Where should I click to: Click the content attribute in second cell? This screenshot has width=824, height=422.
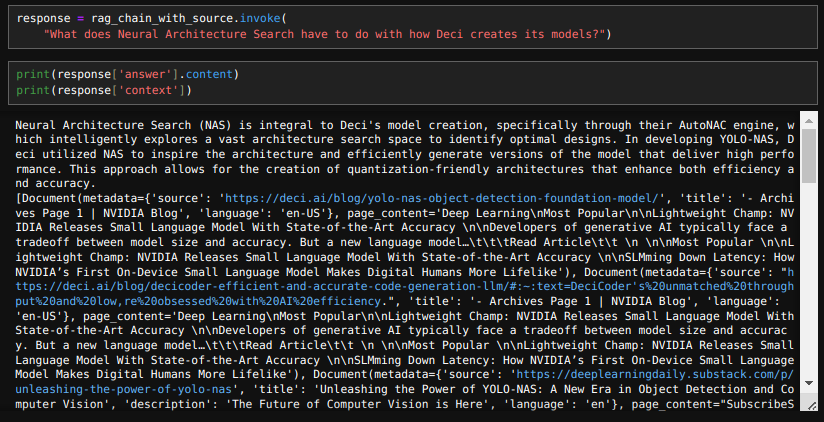(209, 74)
